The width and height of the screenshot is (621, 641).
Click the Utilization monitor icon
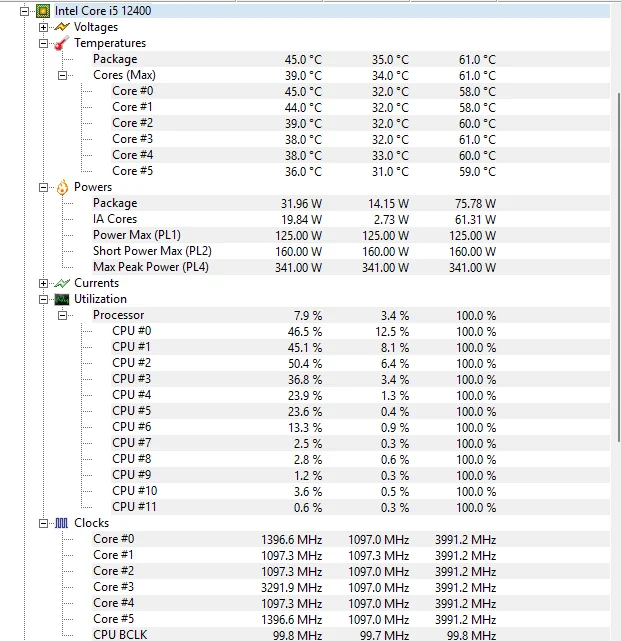click(x=62, y=299)
